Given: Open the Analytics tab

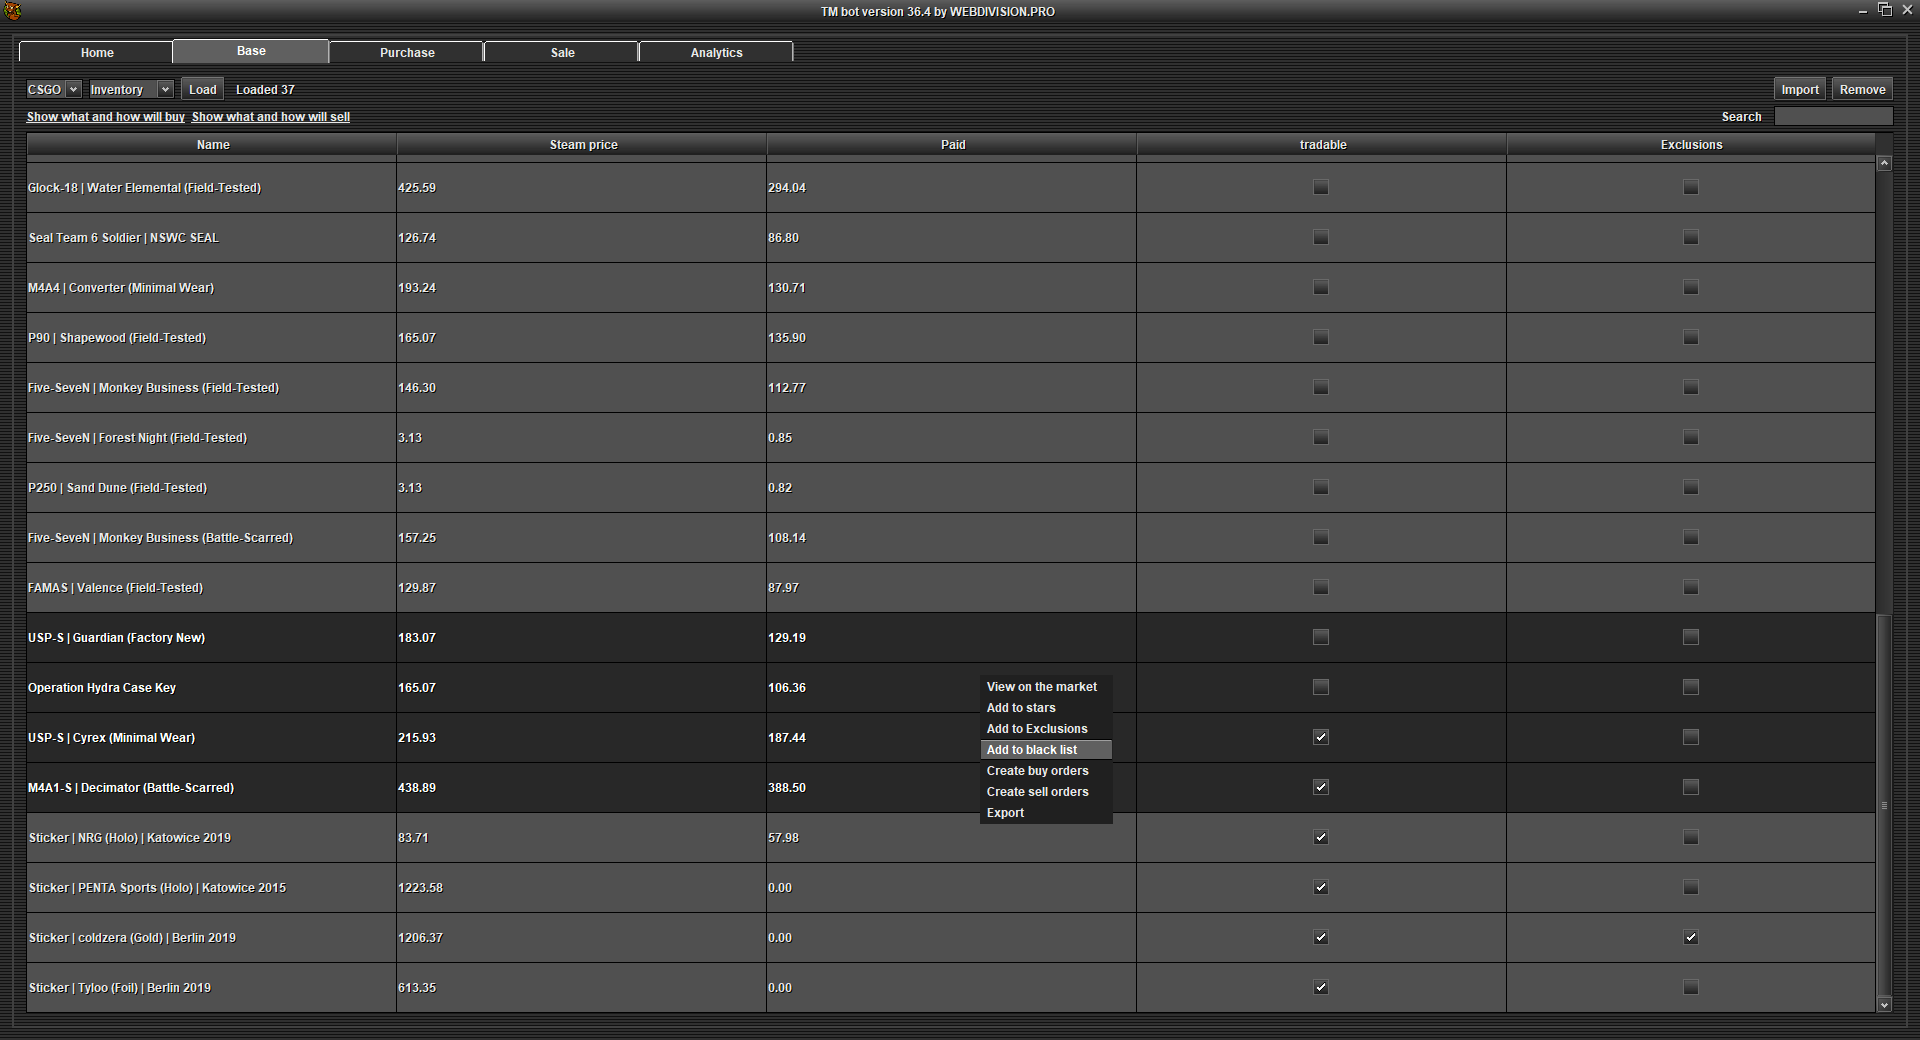Looking at the screenshot, I should point(716,52).
